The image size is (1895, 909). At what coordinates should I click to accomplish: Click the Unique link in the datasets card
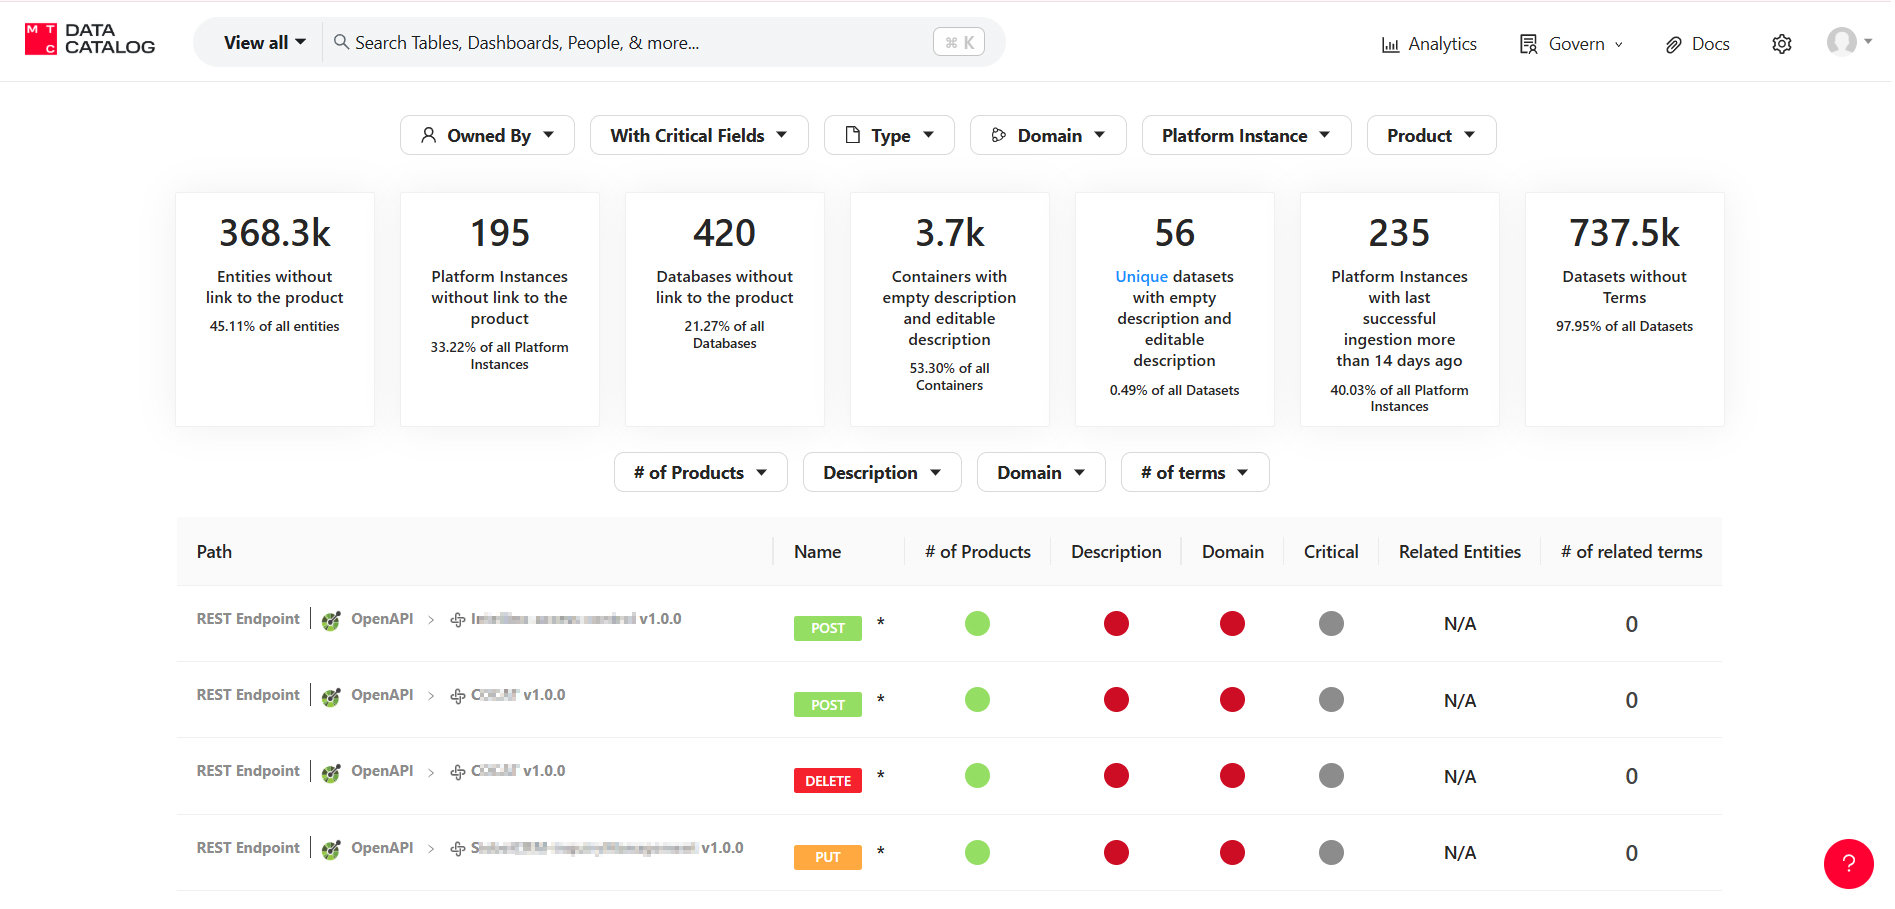(x=1141, y=277)
